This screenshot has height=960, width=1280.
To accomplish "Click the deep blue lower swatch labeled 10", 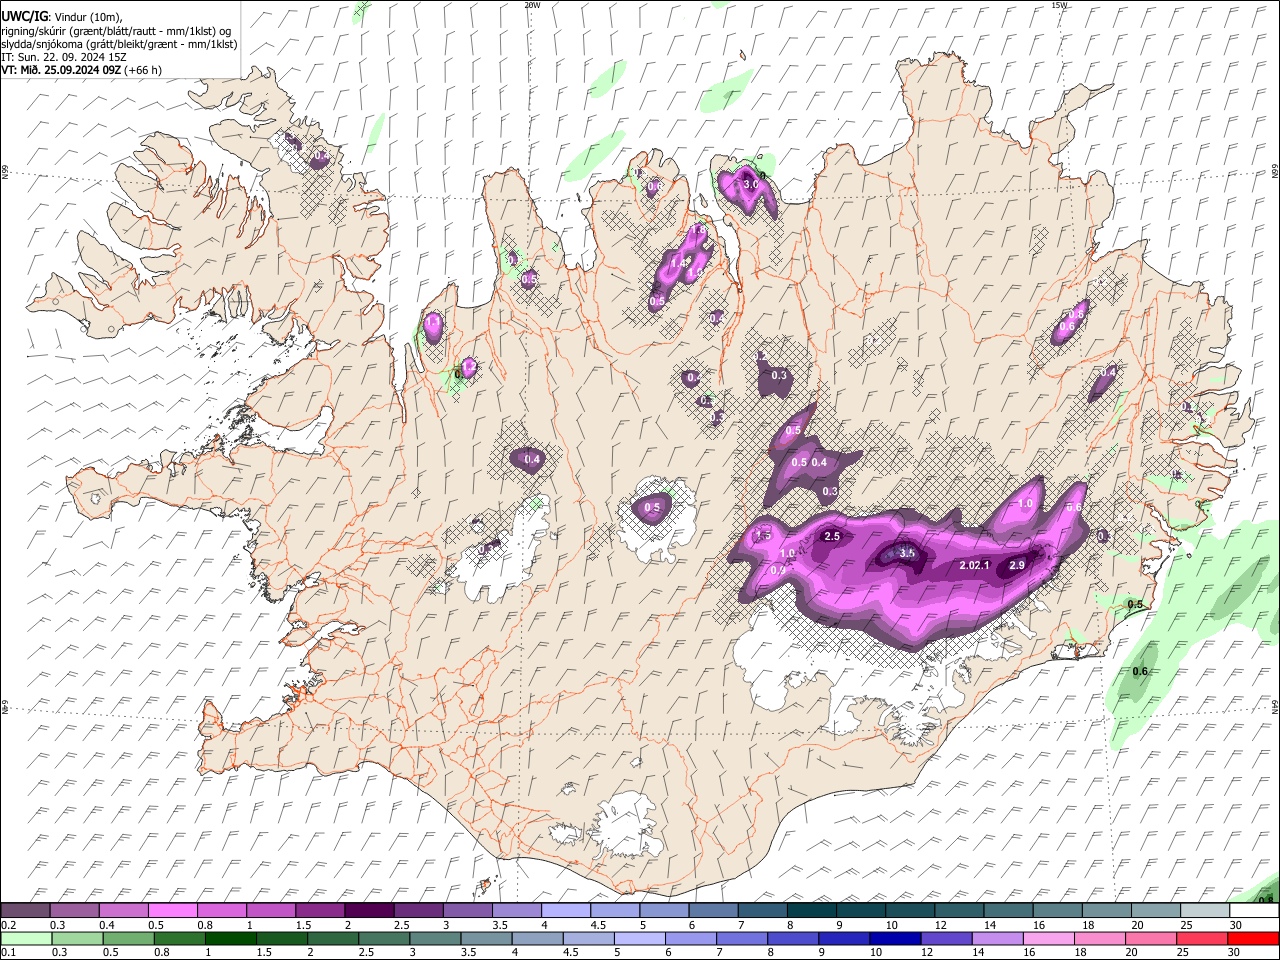I will point(895,938).
